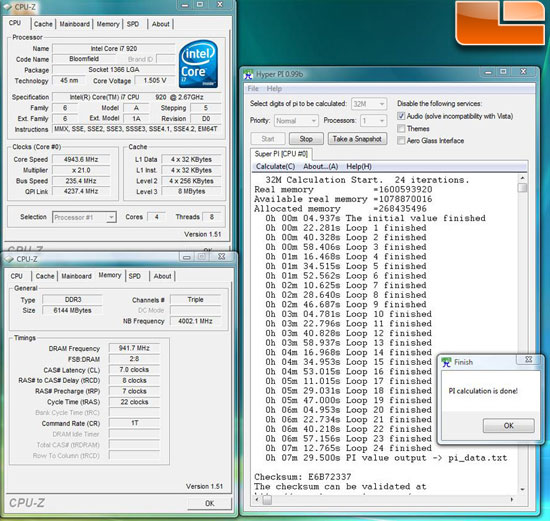Minimize the Hyper PI window

pos(488,72)
